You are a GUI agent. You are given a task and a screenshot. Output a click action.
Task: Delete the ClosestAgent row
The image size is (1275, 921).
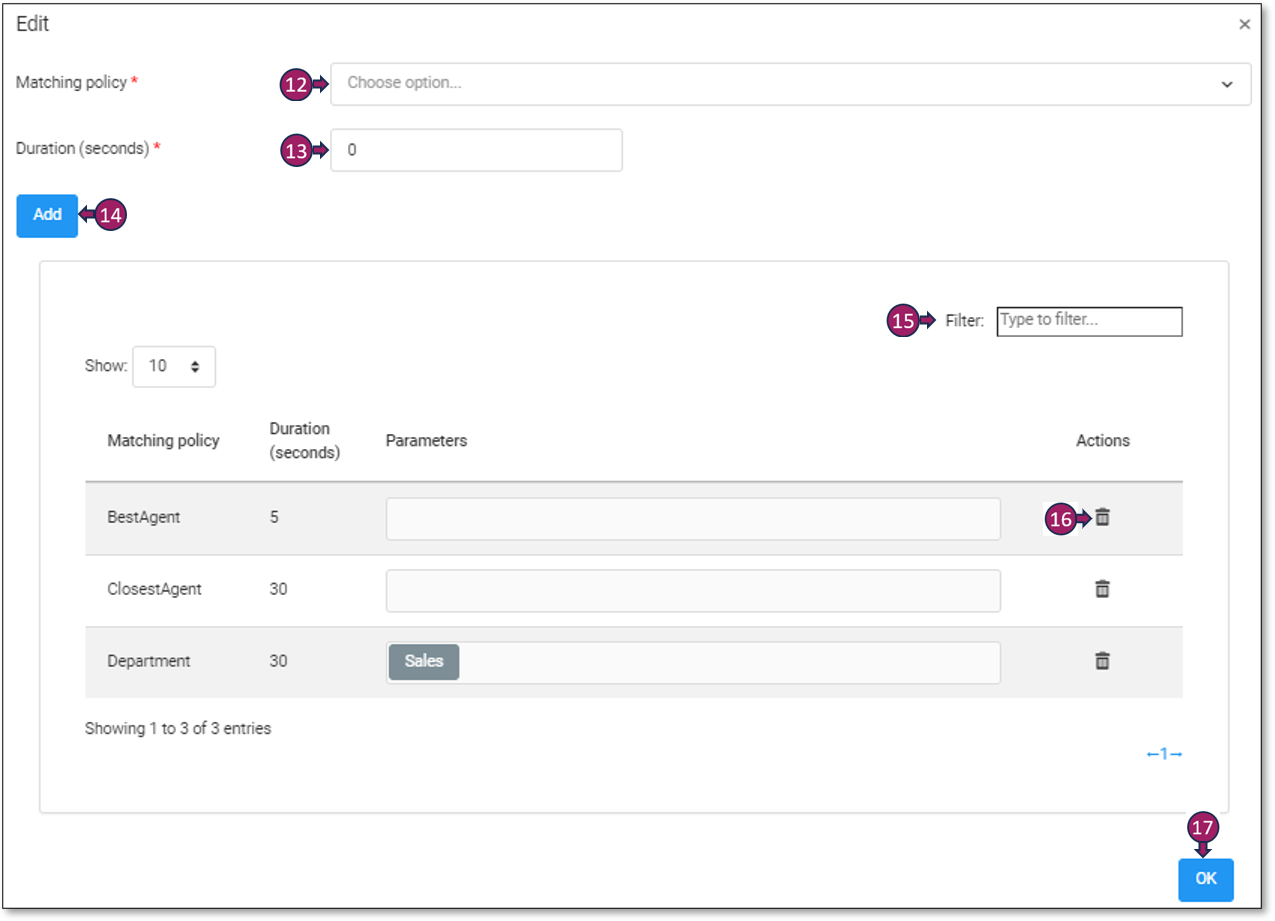tap(1102, 589)
